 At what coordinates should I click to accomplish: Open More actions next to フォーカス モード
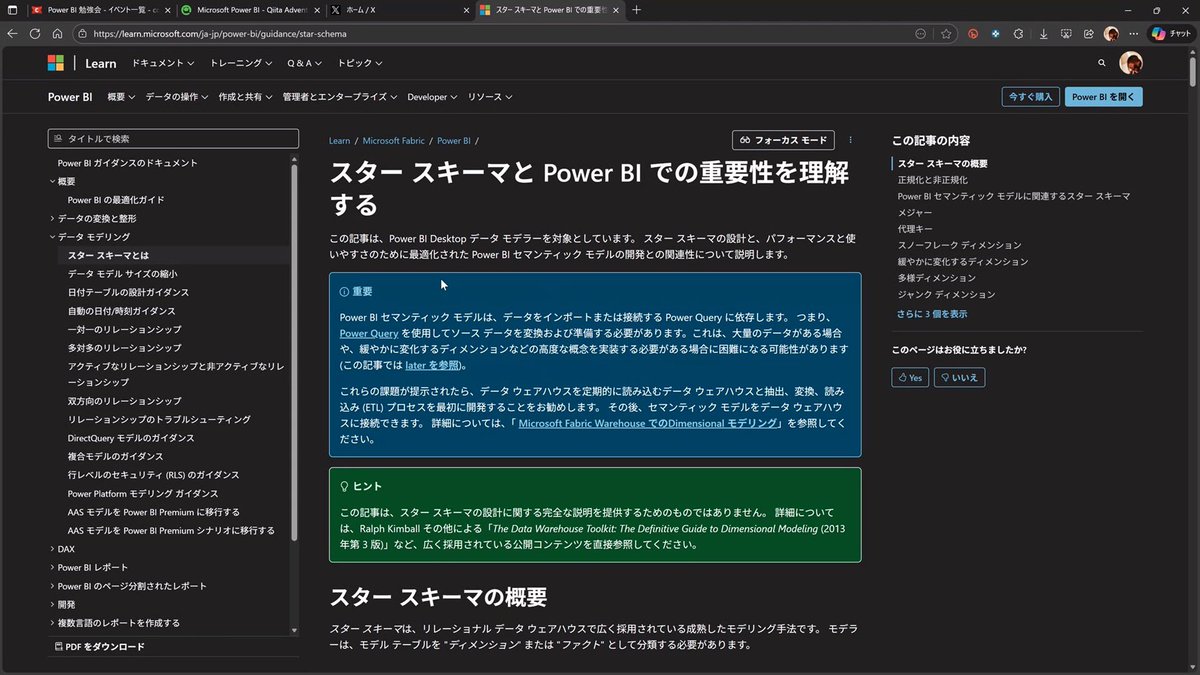tap(849, 139)
